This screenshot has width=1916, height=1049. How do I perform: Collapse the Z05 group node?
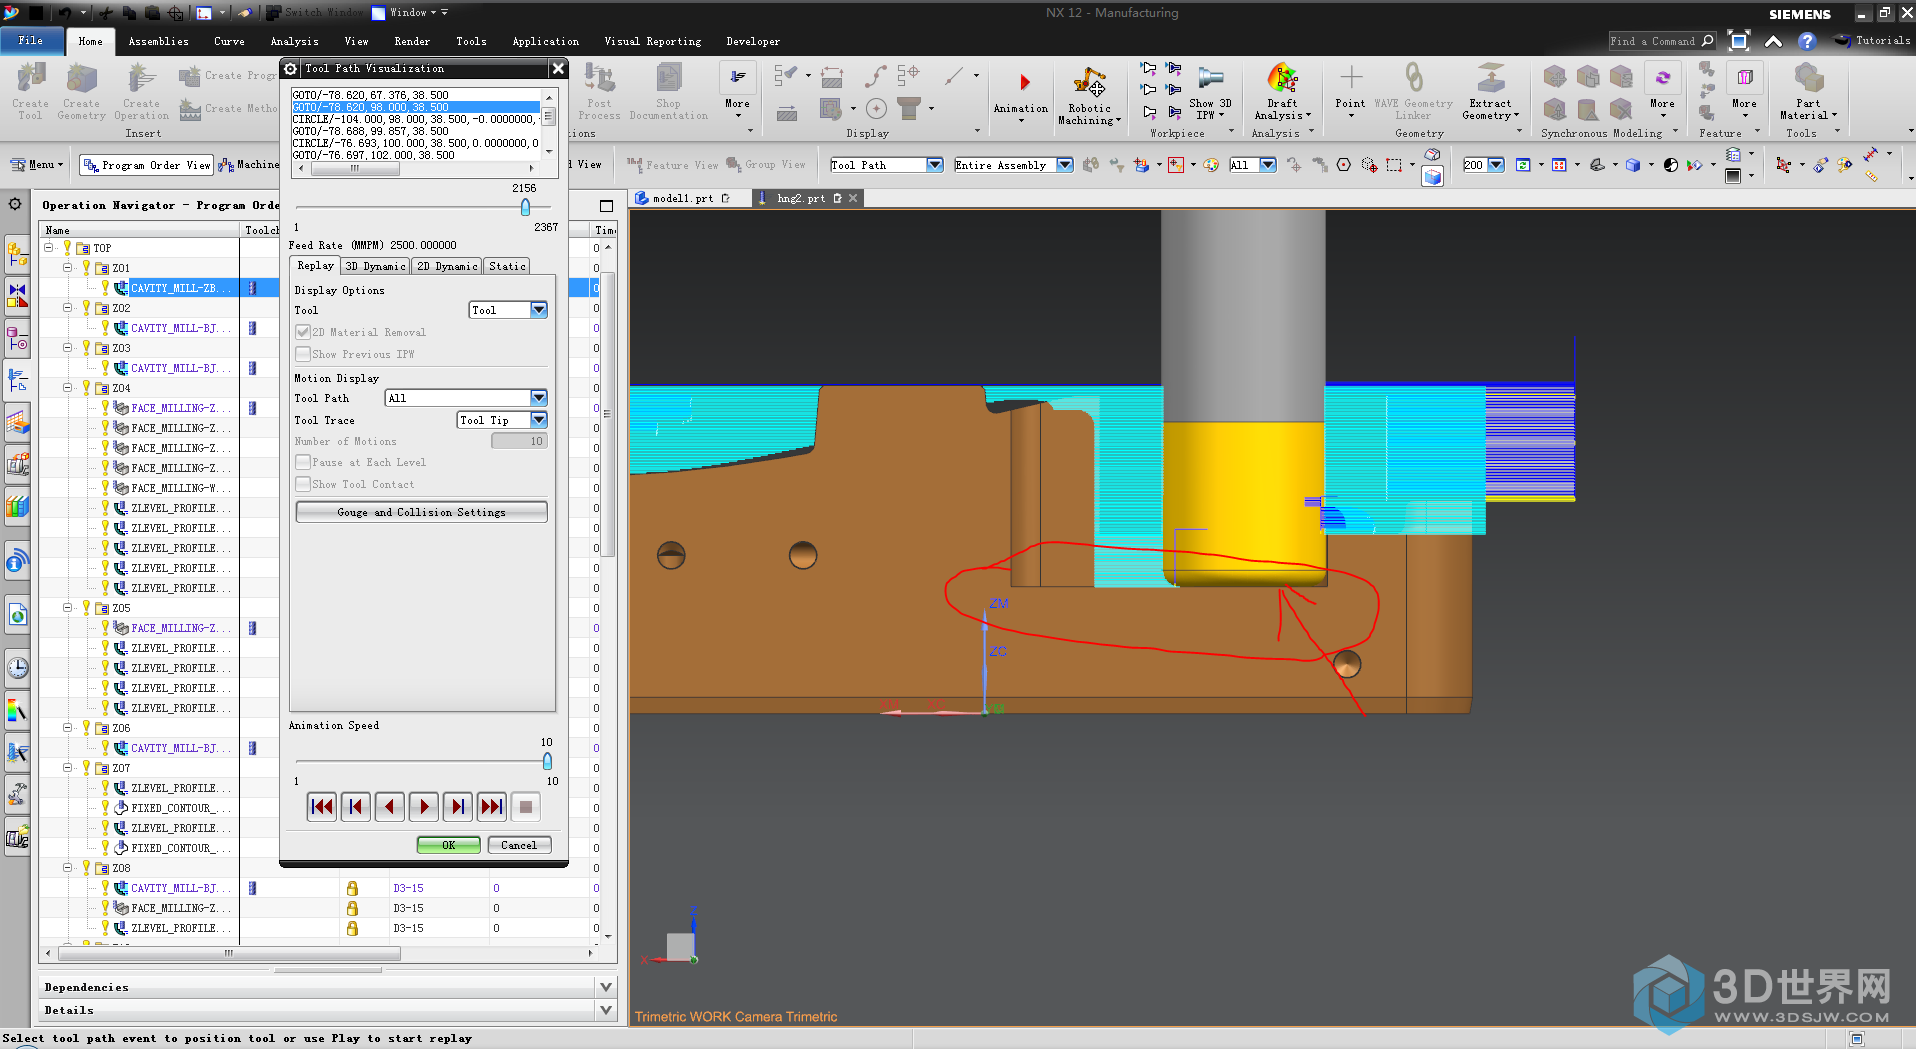coord(67,607)
